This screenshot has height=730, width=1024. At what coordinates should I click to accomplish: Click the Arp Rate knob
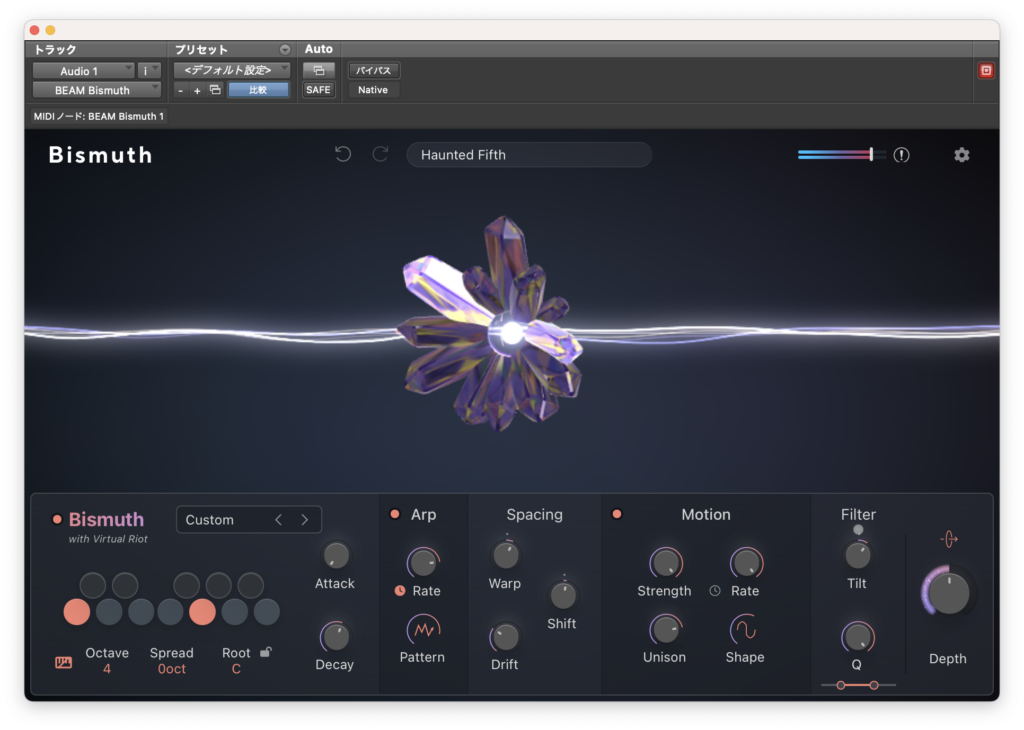[x=423, y=562]
